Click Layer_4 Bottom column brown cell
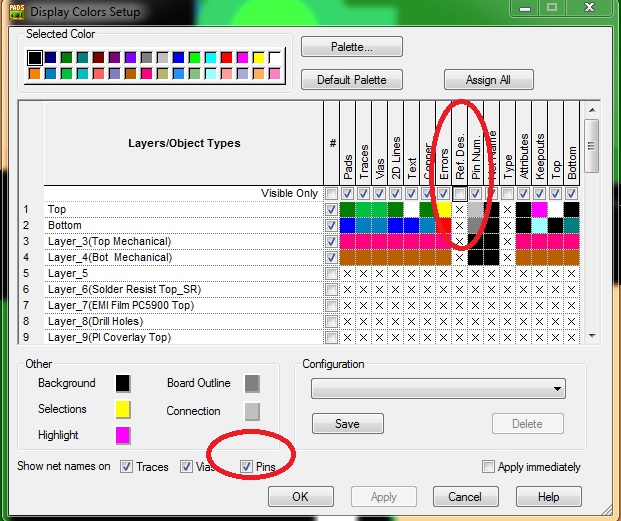The height and width of the screenshot is (521, 621). (571, 257)
